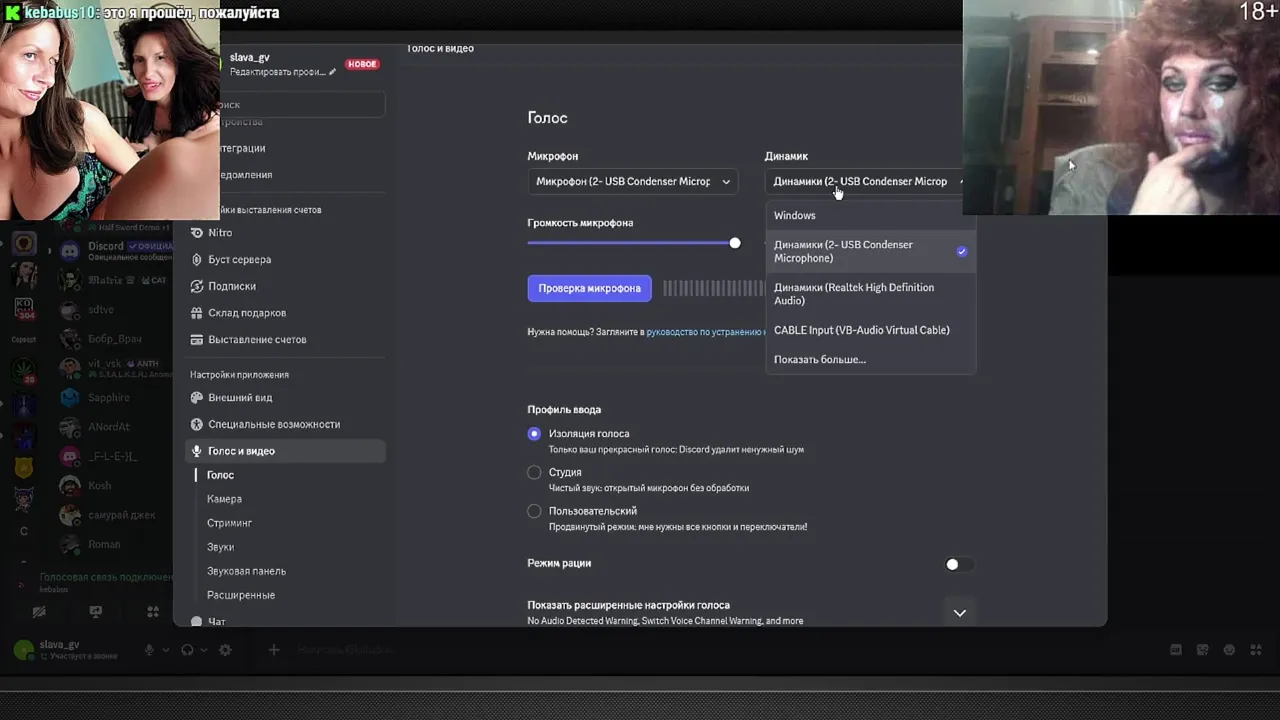This screenshot has width=1280, height=720.
Task: Click the microphone test level meter
Action: click(714, 288)
